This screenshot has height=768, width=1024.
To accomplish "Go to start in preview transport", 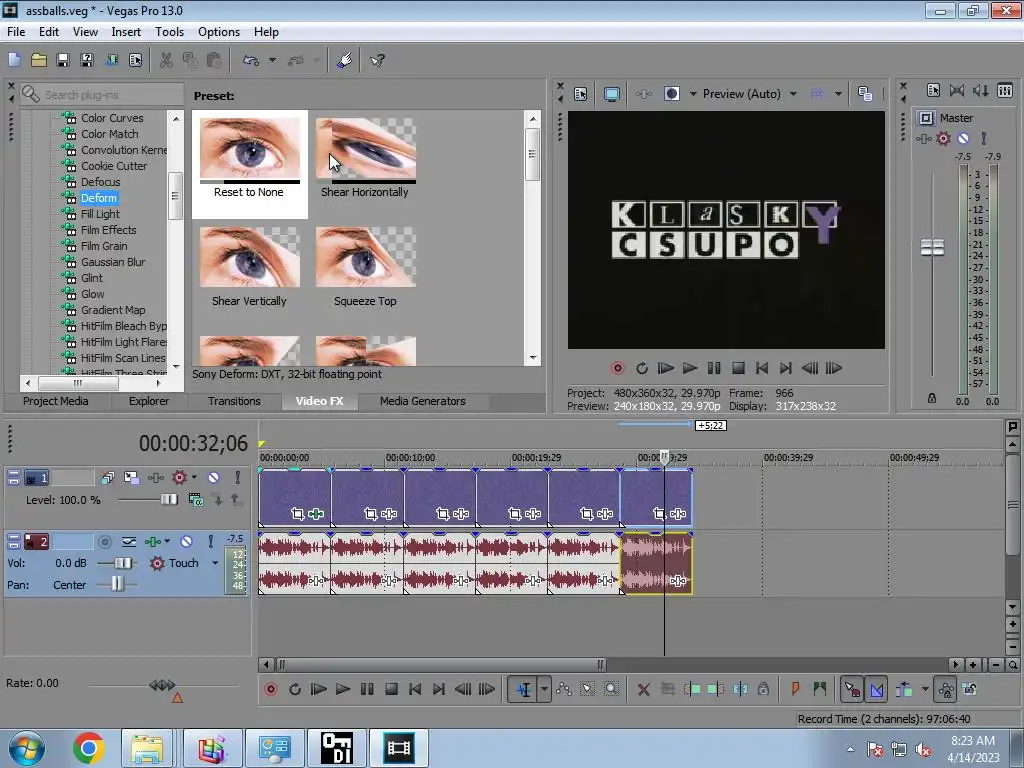I will click(x=761, y=368).
